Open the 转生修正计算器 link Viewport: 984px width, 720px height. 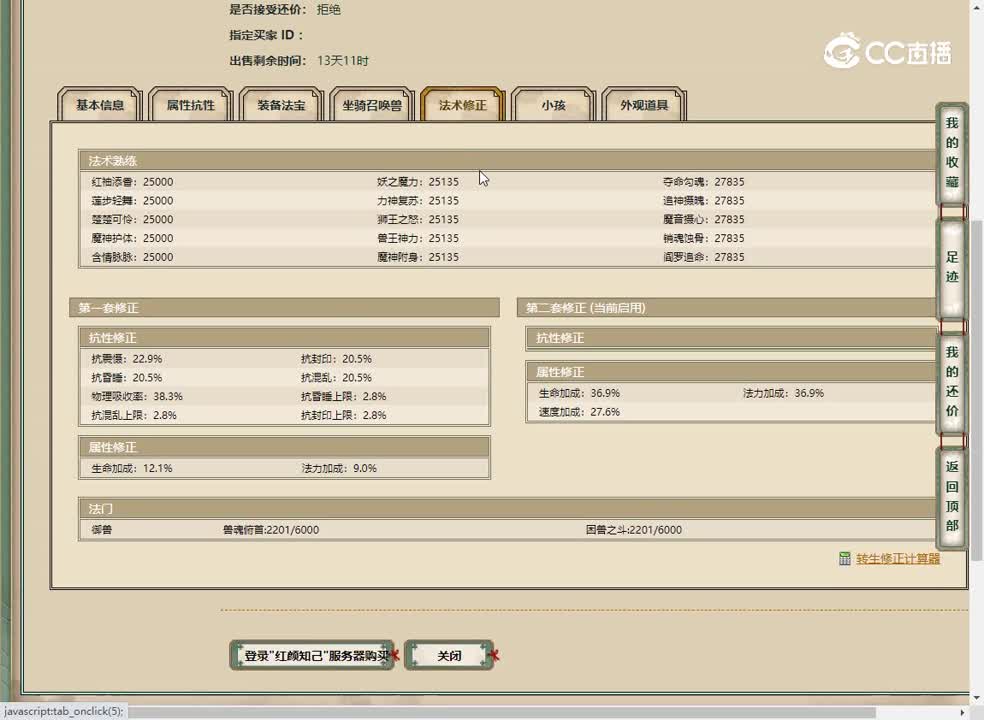pyautogui.click(x=898, y=559)
